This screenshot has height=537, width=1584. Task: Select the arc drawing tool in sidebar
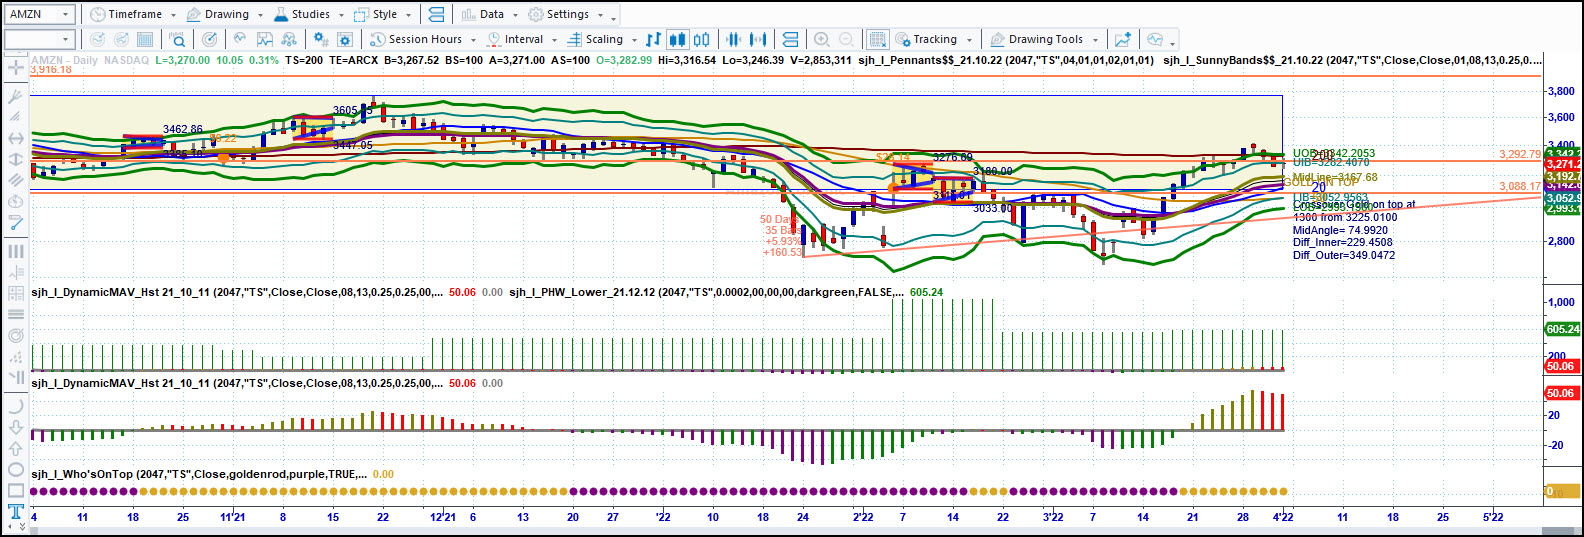[x=15, y=406]
